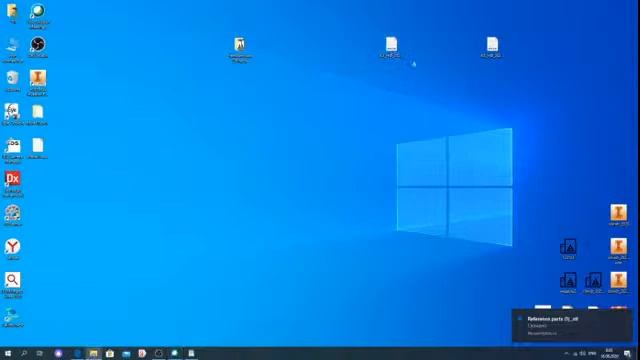Open the Windows Start menu
The width and height of the screenshot is (640, 360).
tap(8, 353)
